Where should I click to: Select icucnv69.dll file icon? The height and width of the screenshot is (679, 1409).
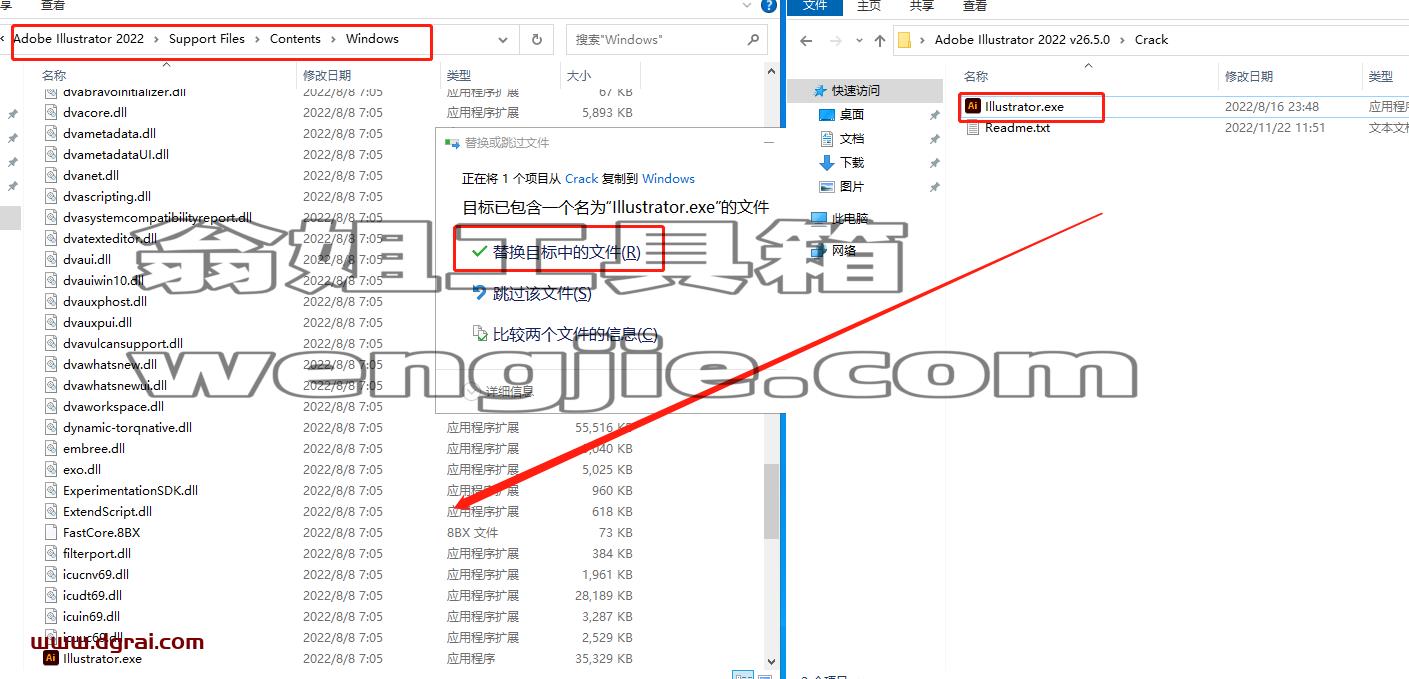click(x=51, y=574)
